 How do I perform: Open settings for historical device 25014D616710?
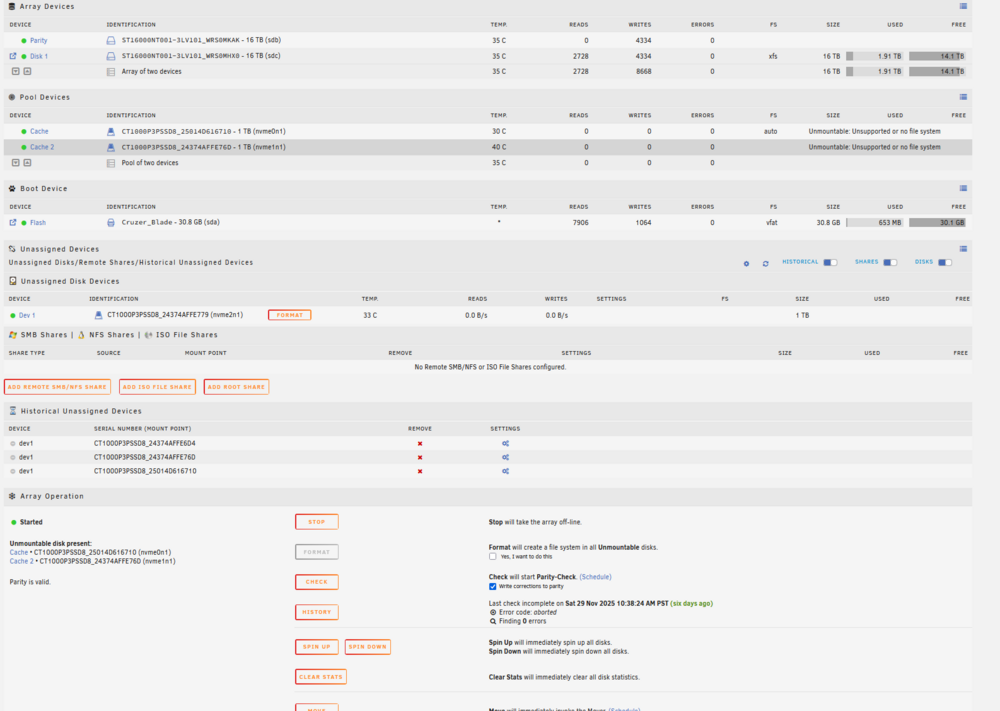505,471
